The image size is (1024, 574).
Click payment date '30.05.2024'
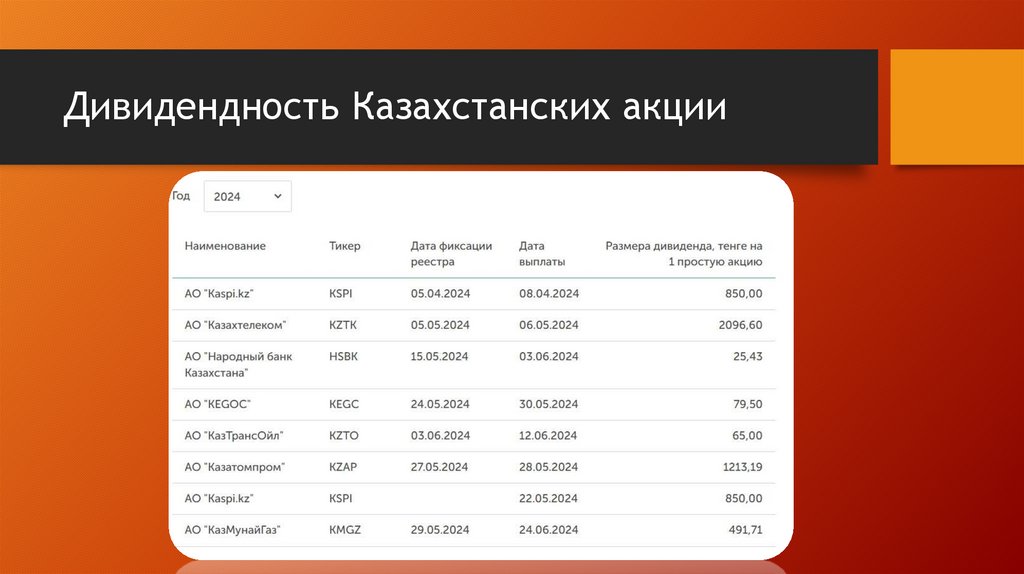tap(549, 404)
